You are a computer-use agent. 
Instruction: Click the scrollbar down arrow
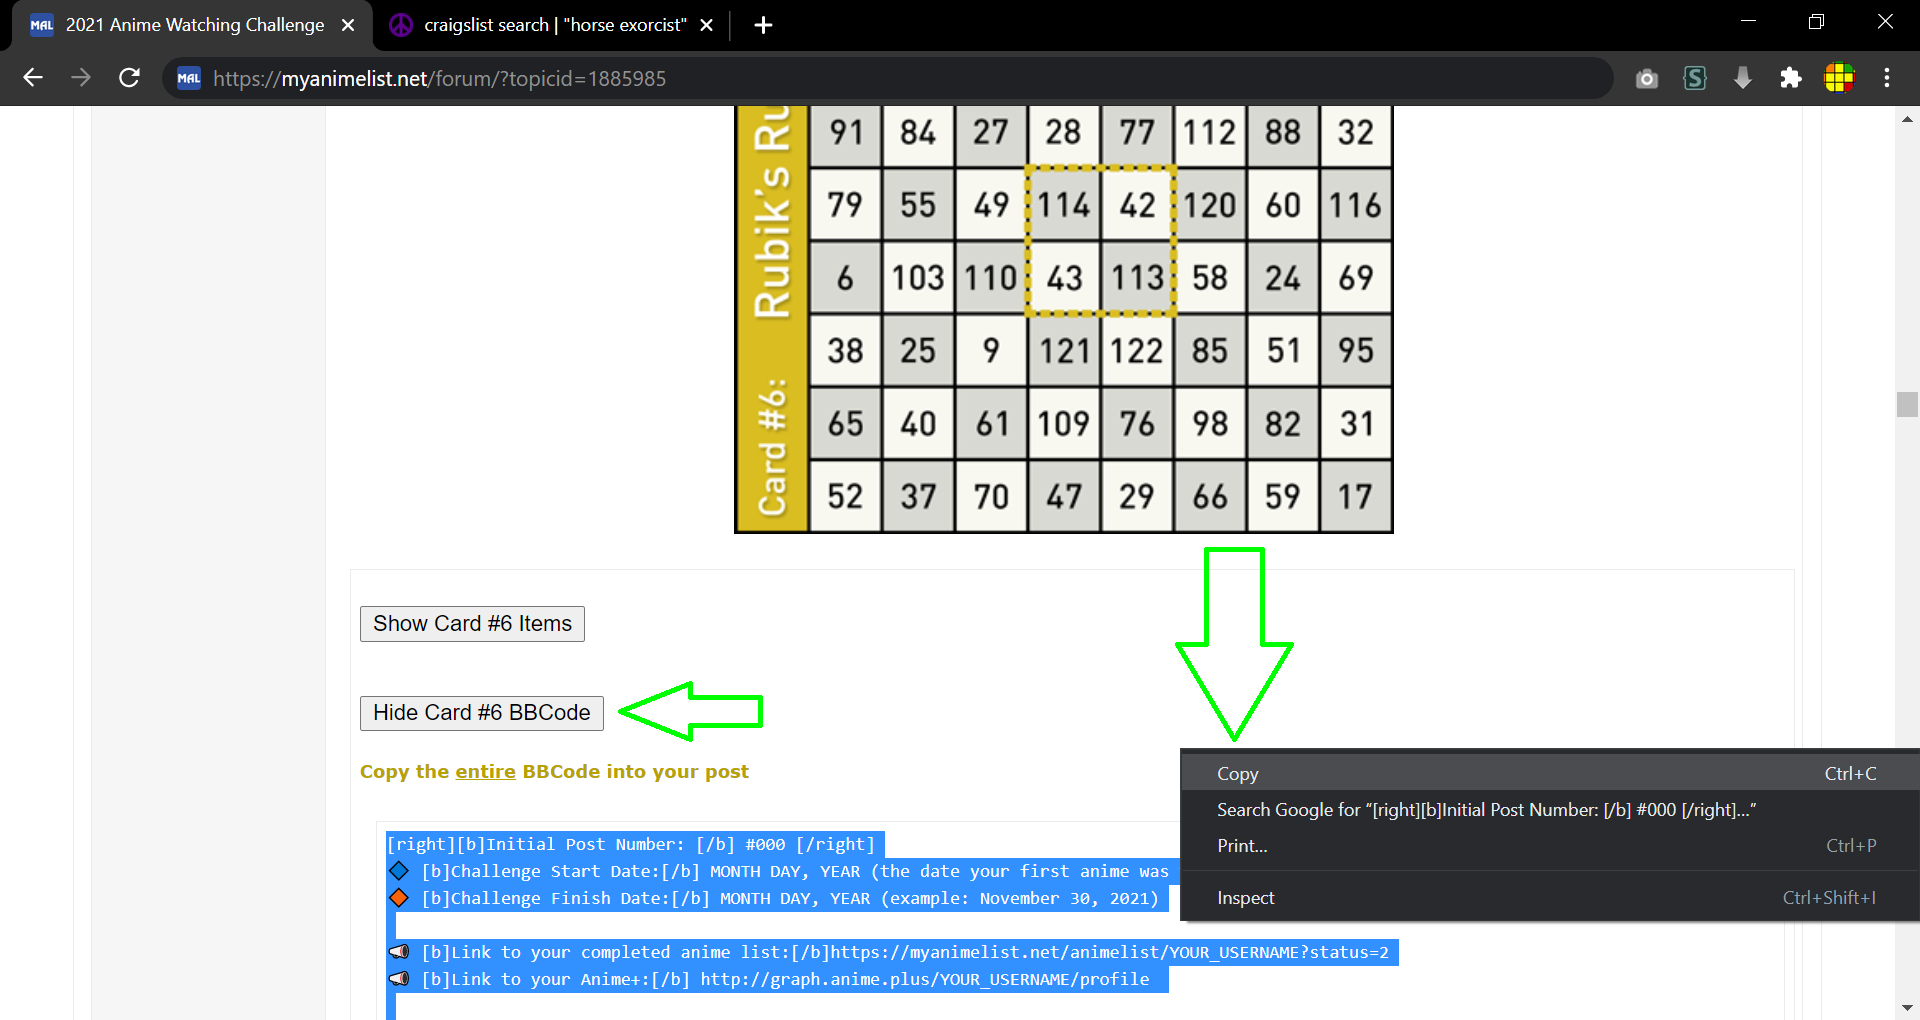click(x=1907, y=1008)
